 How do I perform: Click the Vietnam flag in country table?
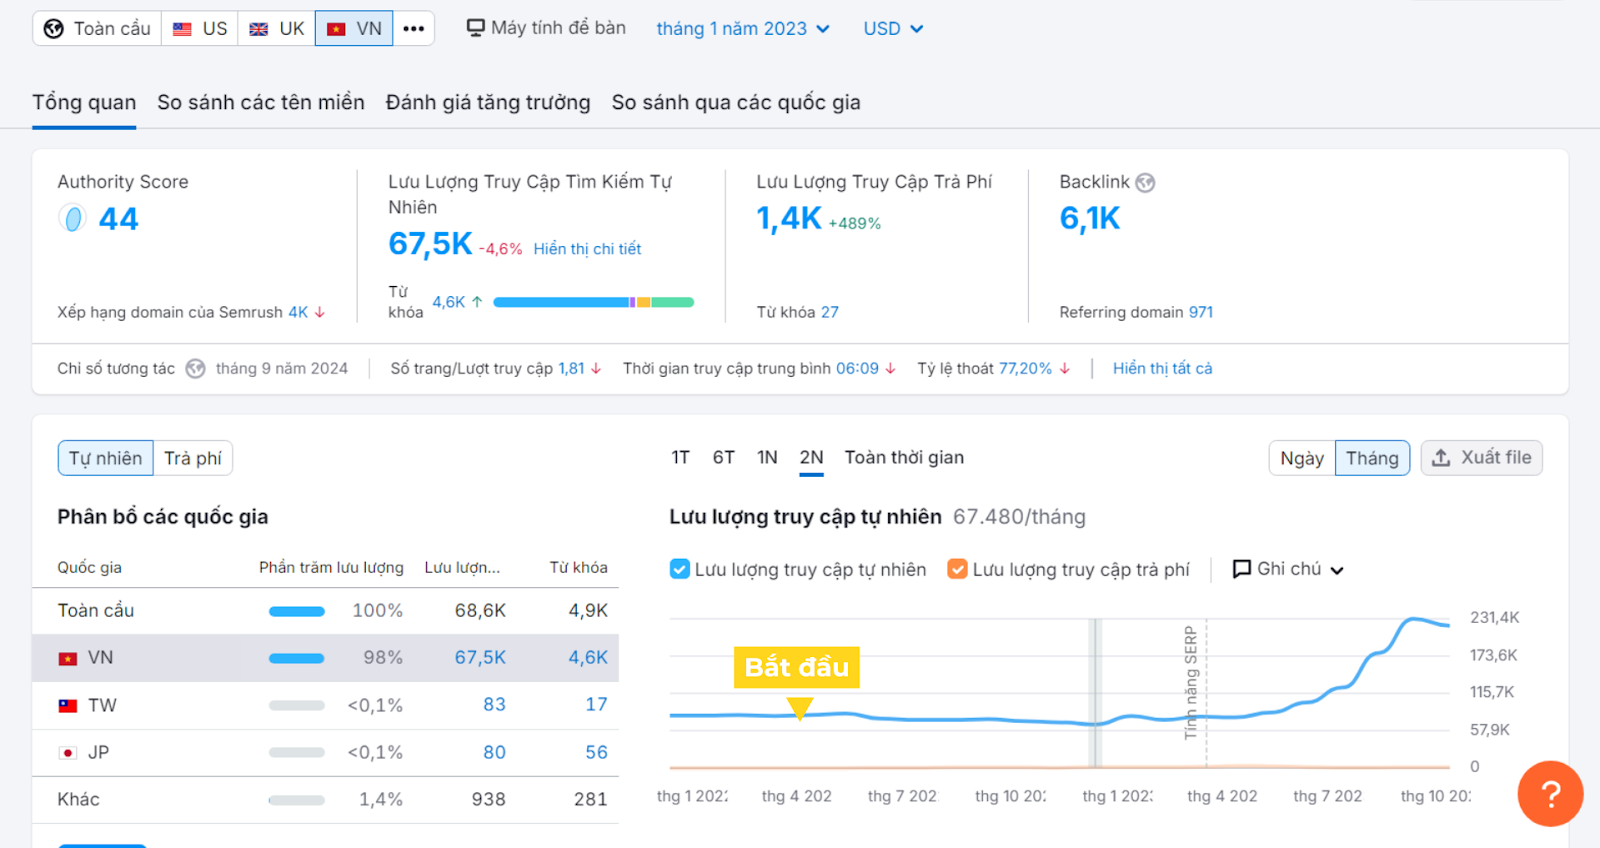point(68,658)
